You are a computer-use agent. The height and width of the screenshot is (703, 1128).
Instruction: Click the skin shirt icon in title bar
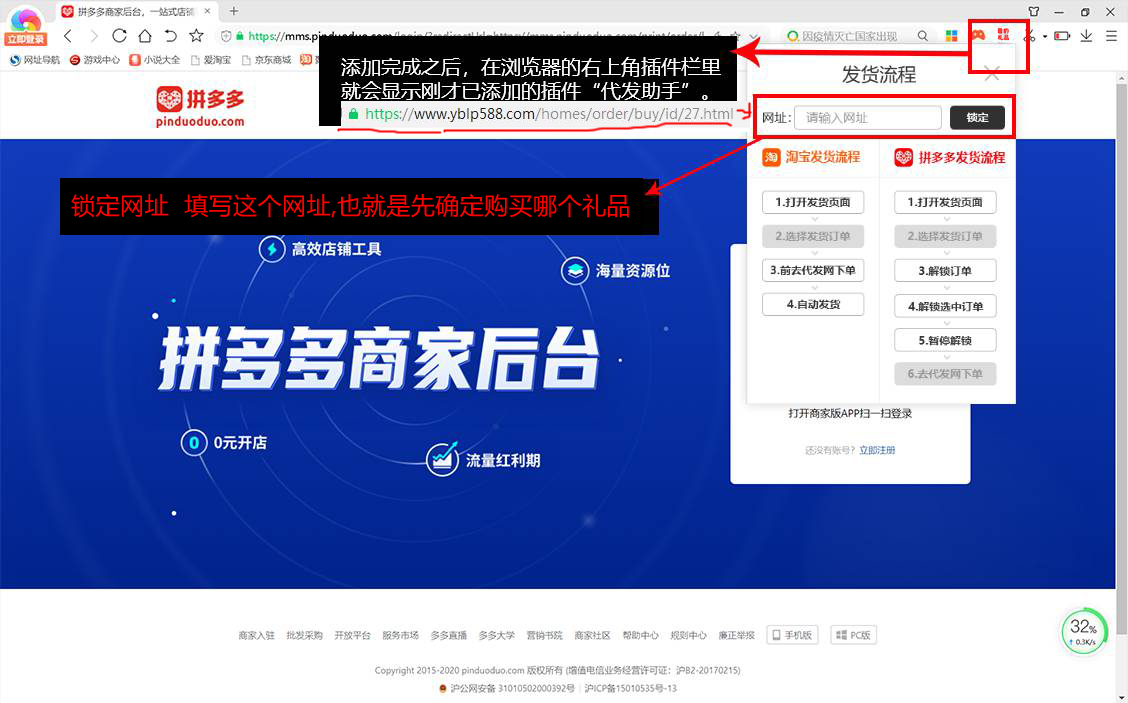pos(1034,12)
